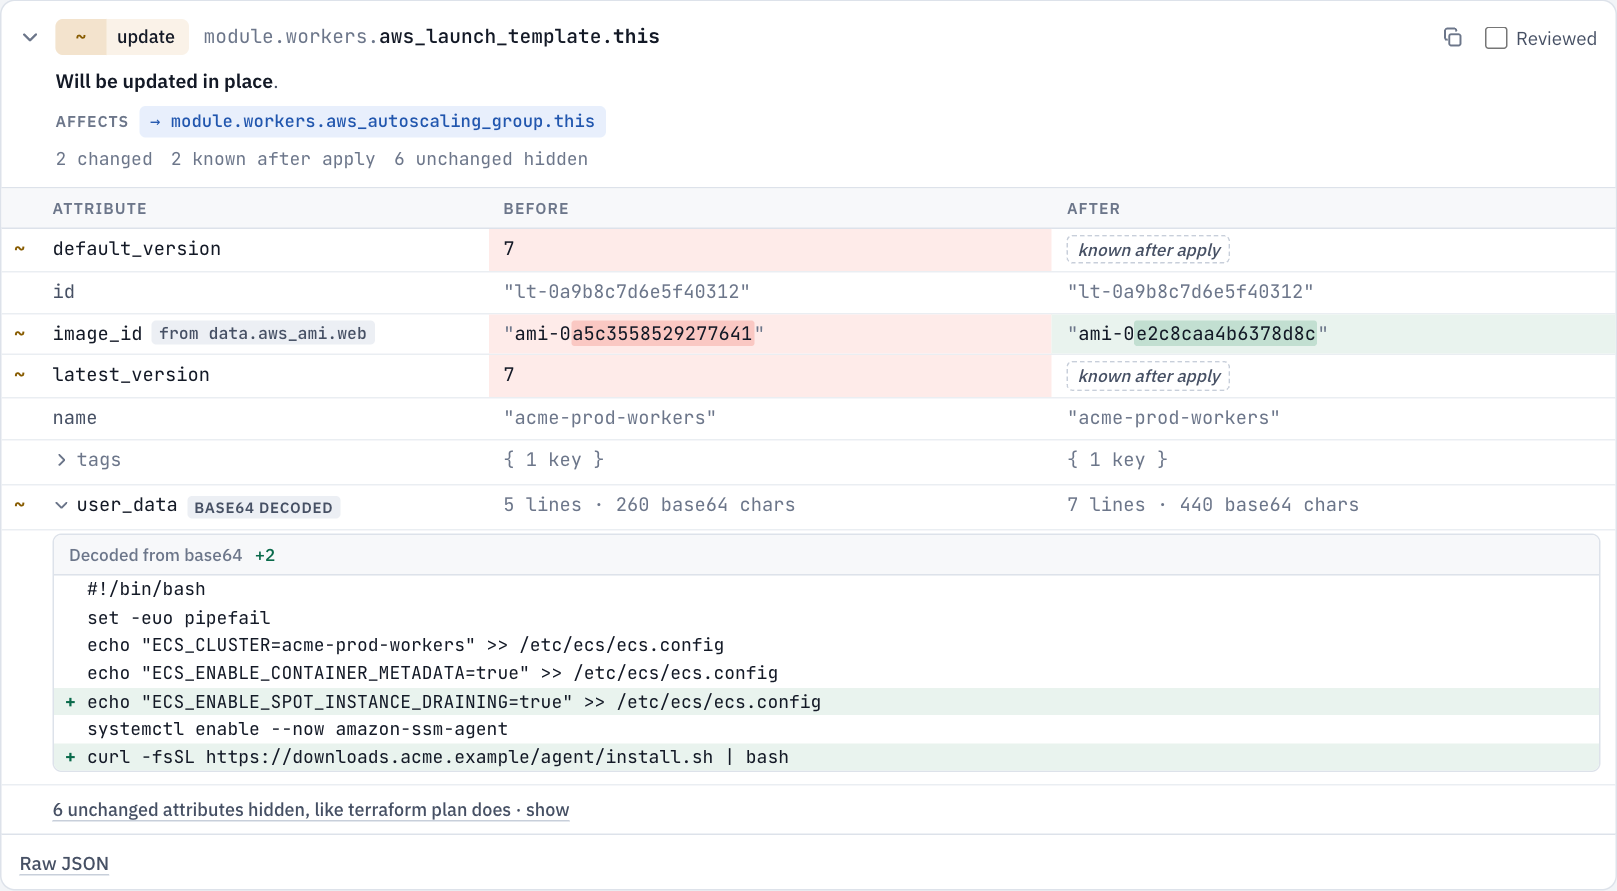Collapse the user_data decoded section
Image resolution: width=1617 pixels, height=891 pixels.
point(62,505)
